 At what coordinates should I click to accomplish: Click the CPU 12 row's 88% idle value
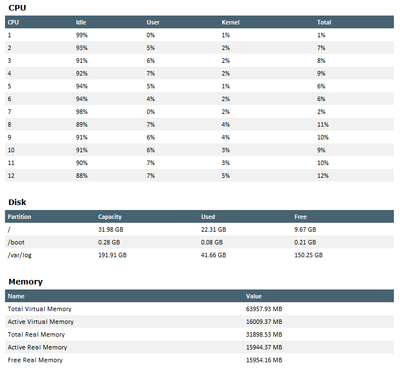[82, 176]
